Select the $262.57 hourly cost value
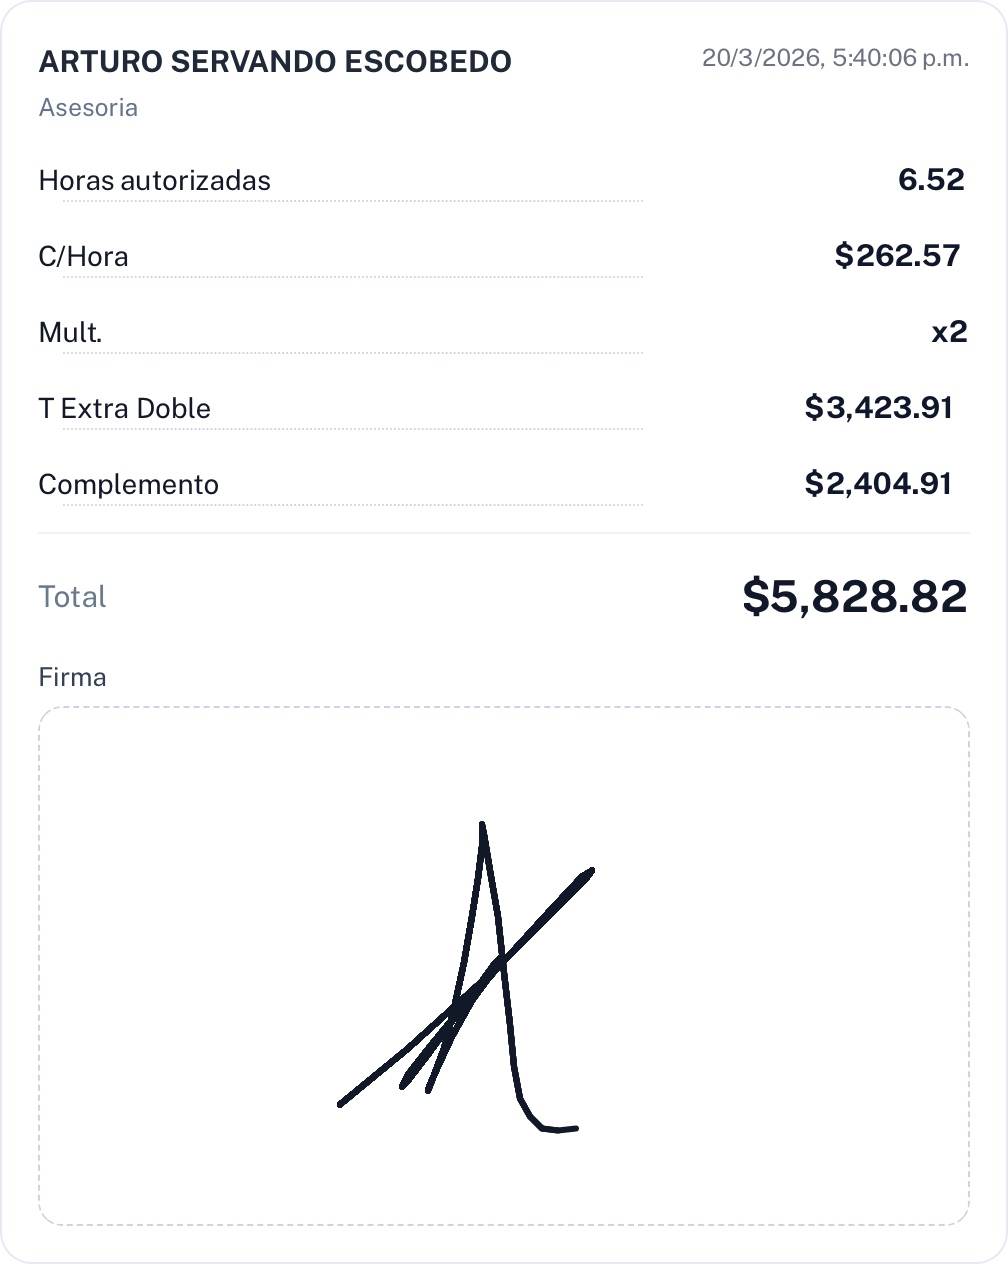Screen dimensions: 1008x1264 (x=897, y=256)
